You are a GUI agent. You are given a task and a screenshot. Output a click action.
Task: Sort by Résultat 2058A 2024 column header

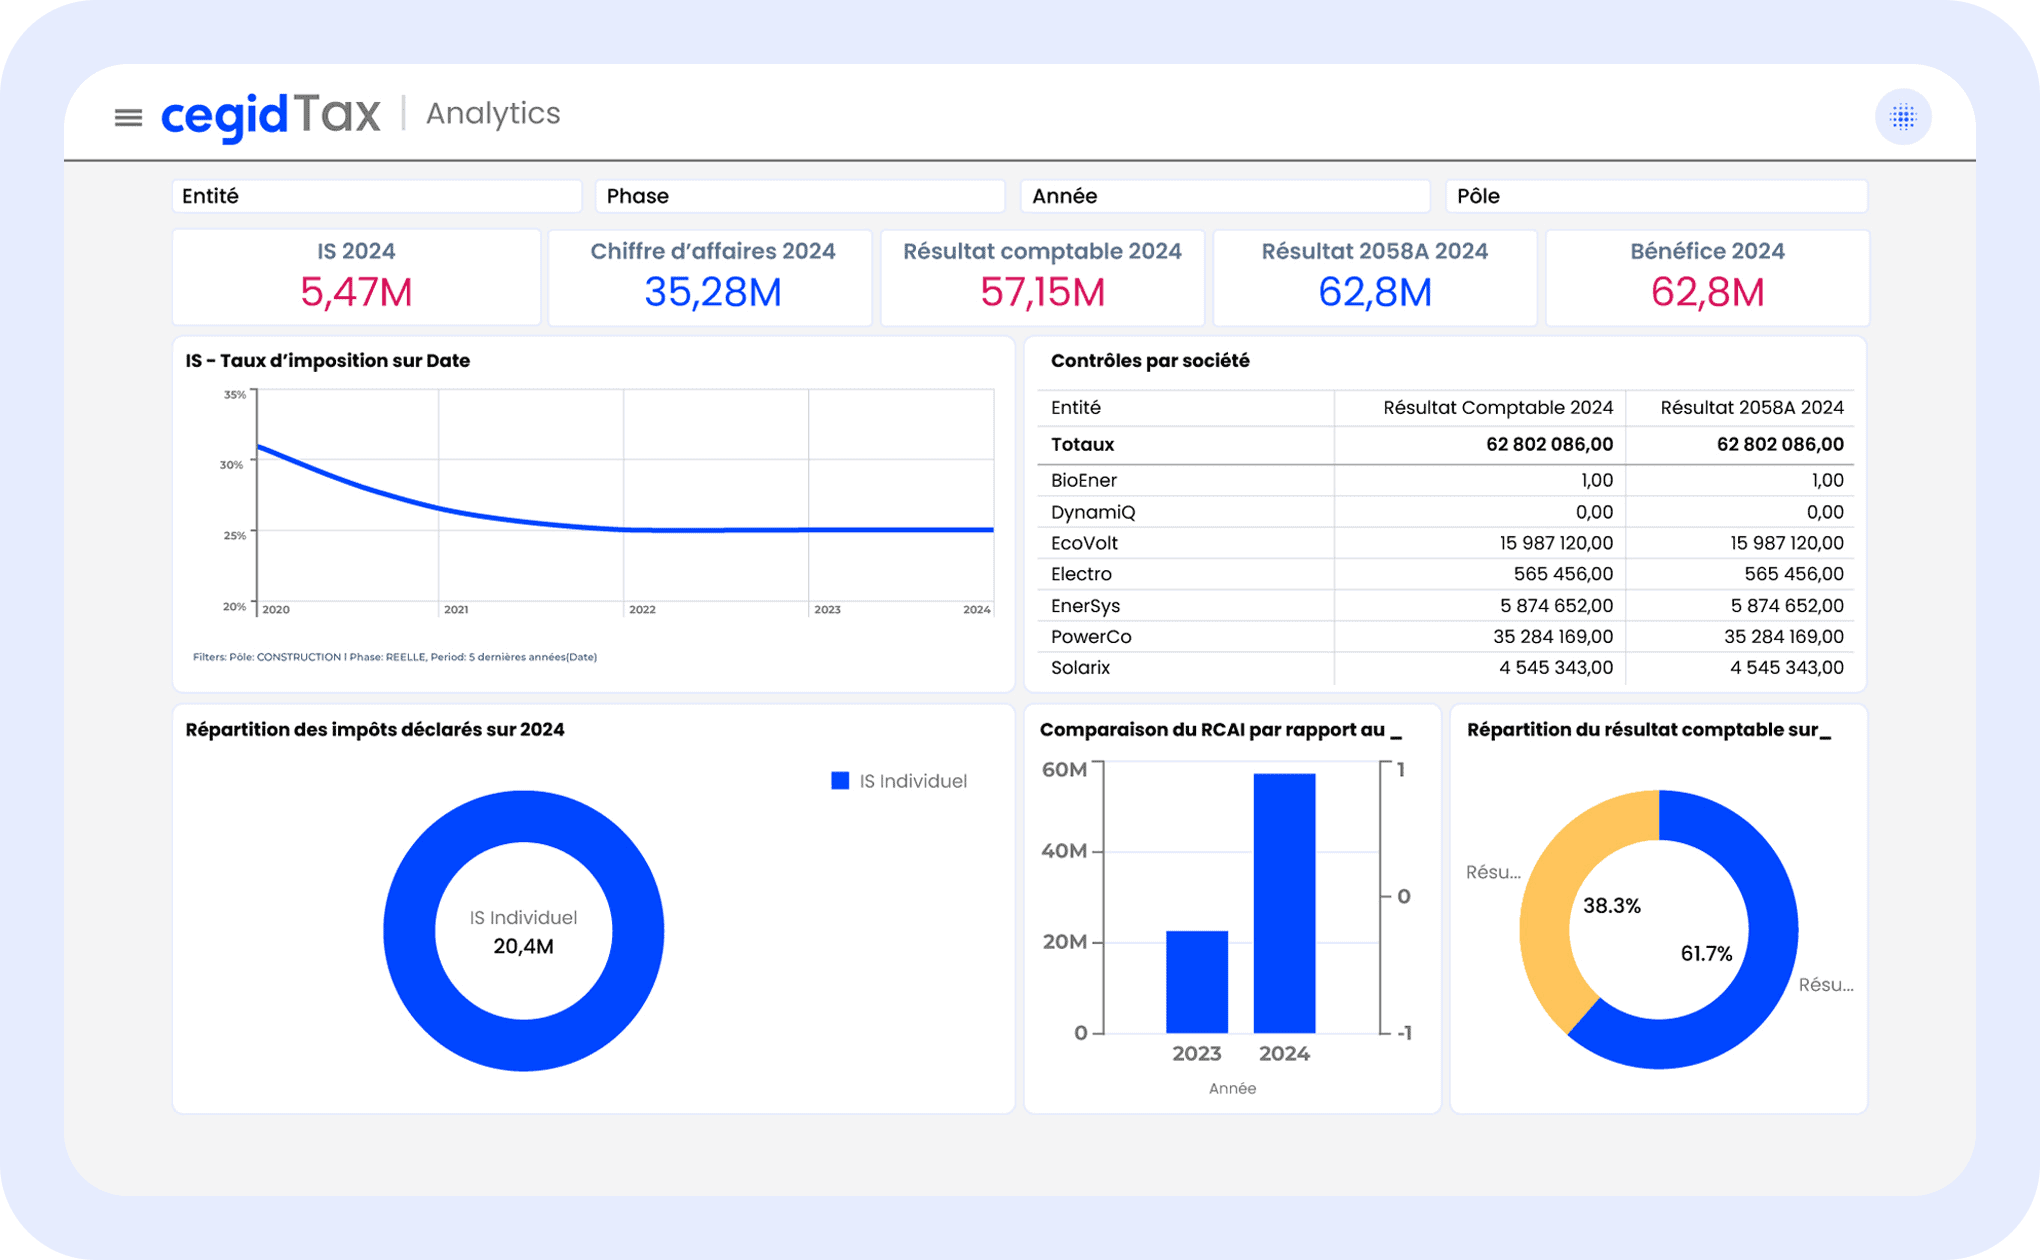point(1751,408)
